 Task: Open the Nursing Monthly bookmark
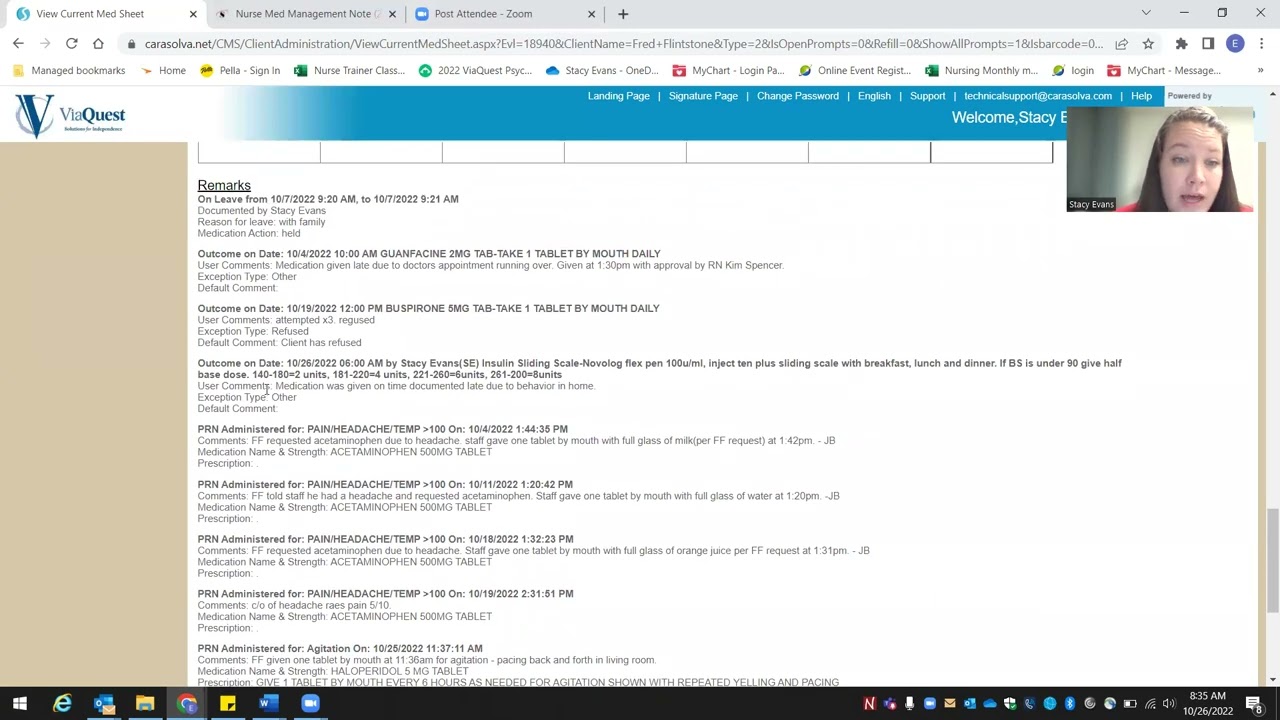pos(981,71)
